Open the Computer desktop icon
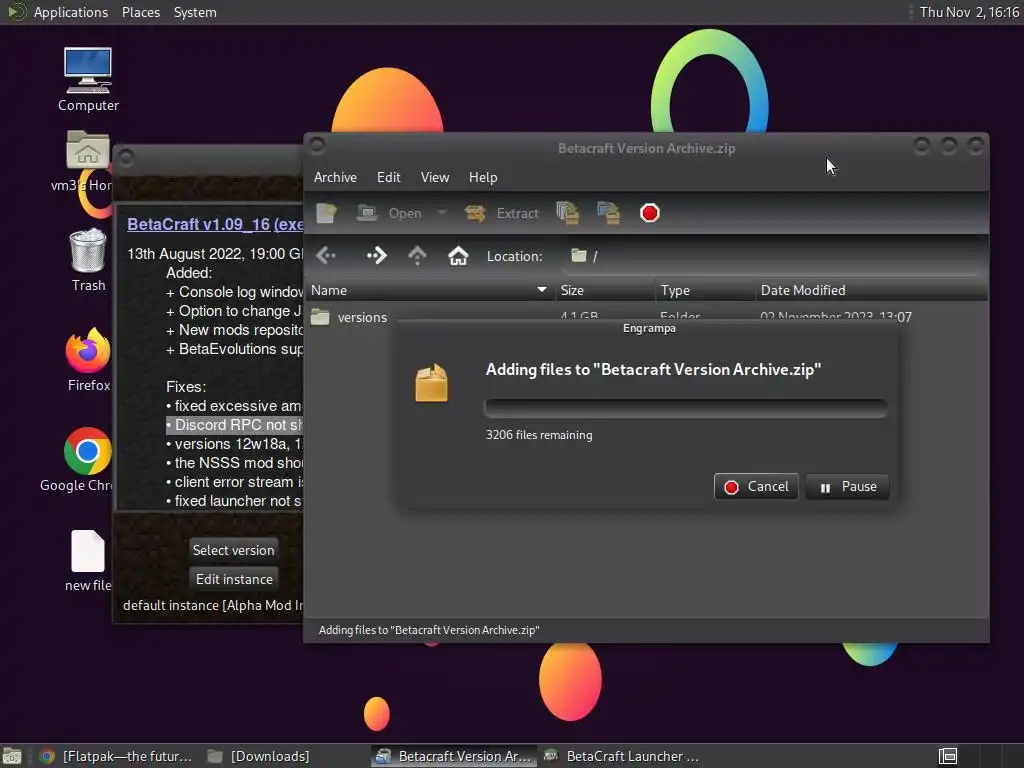This screenshot has height=768, width=1024. click(x=88, y=80)
